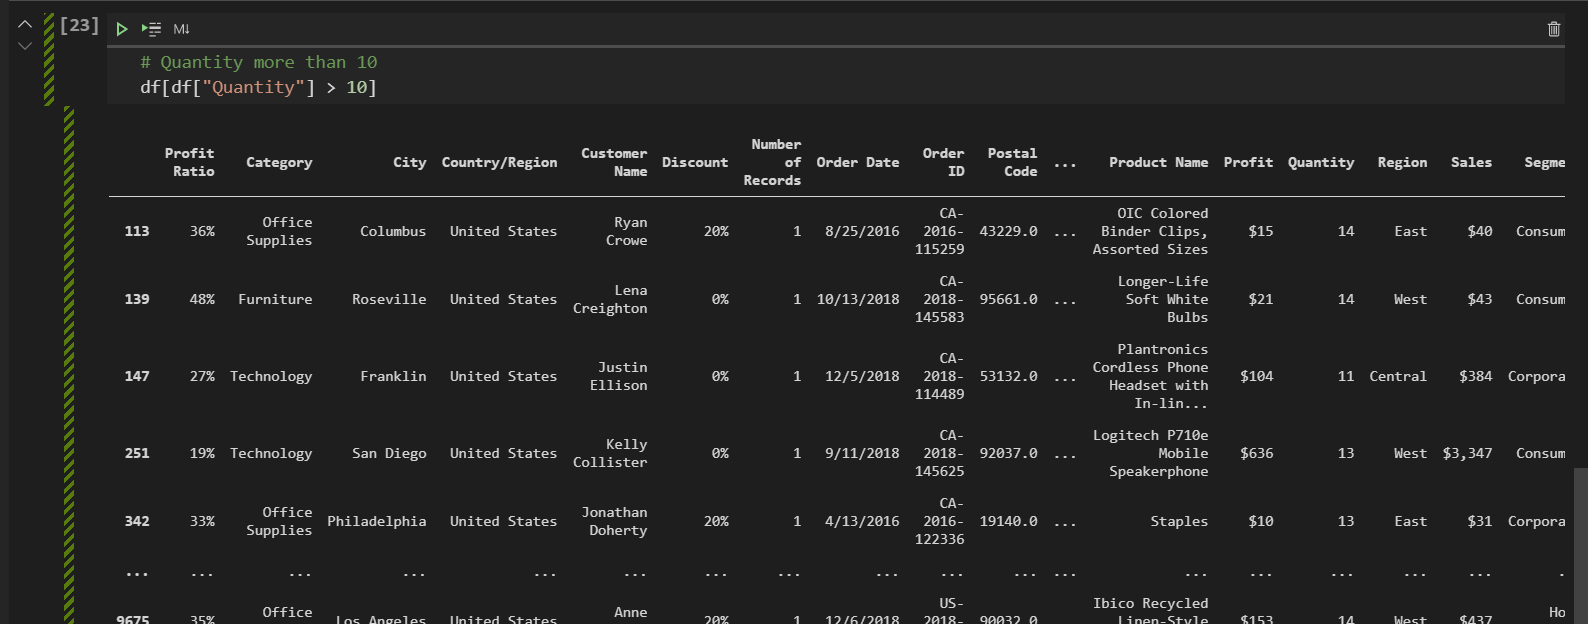Screen dimensions: 1588x624
Task: Click customer name 'Lena Creighton'
Action: pos(610,299)
